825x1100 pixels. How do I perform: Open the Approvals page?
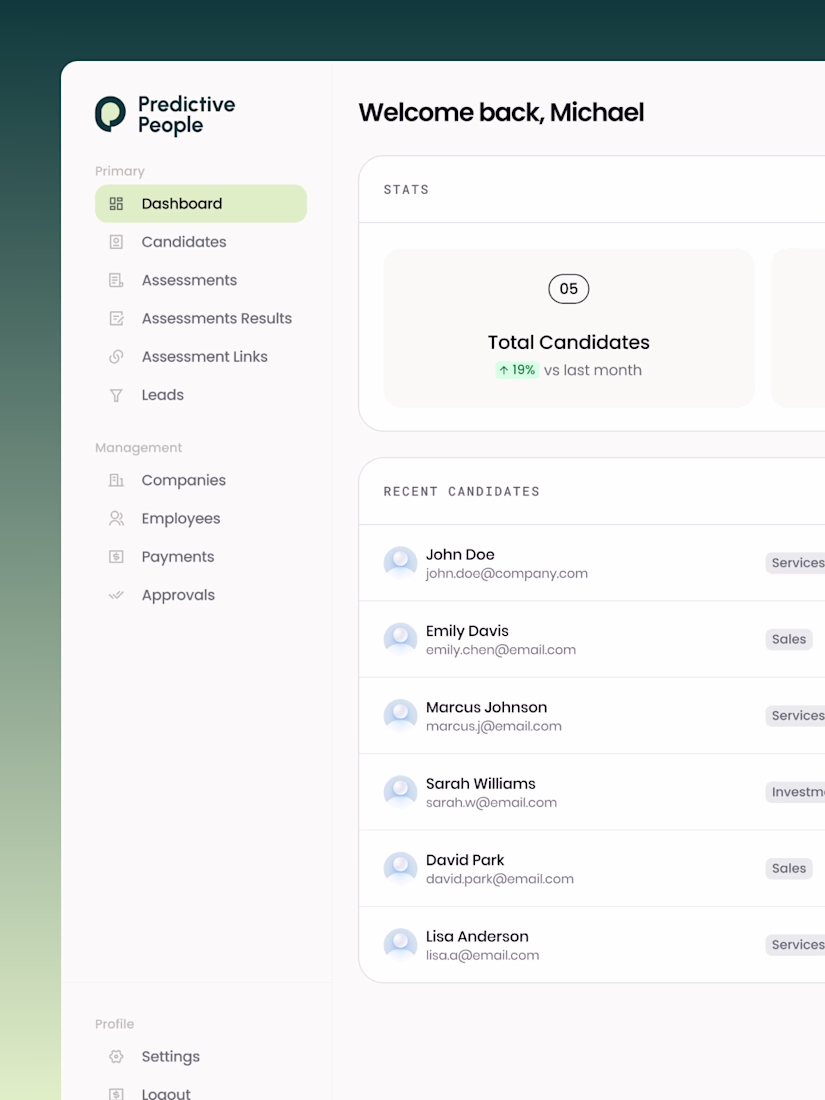pyautogui.click(x=201, y=595)
